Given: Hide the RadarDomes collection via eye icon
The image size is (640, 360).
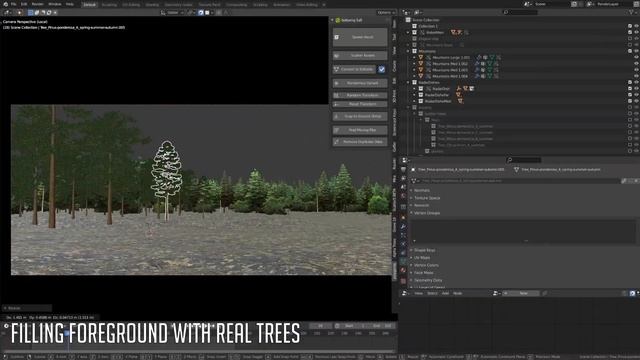Looking at the screenshot, I should coord(636,82).
